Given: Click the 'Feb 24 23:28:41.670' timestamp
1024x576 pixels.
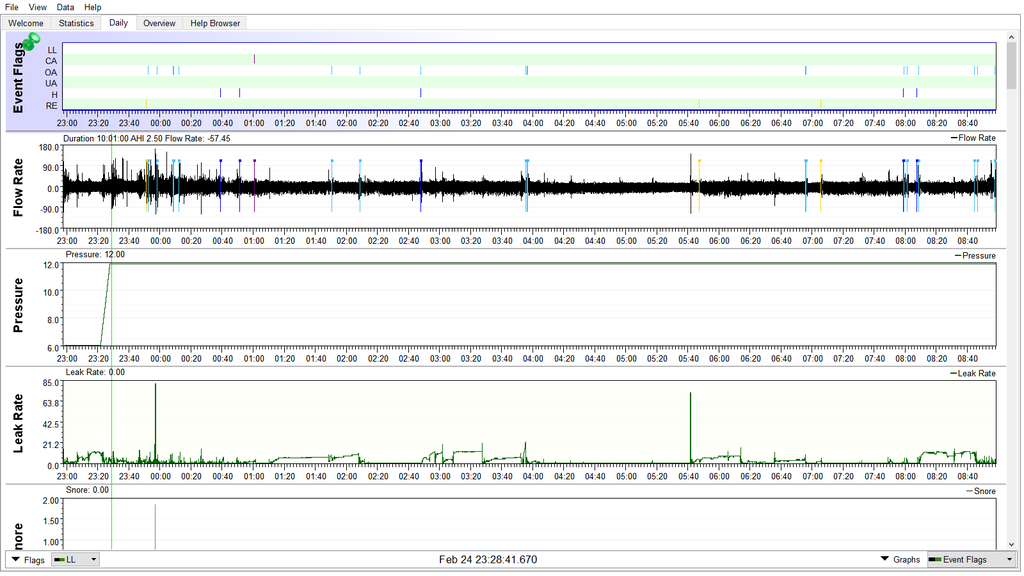Looking at the screenshot, I should click(x=488, y=560).
